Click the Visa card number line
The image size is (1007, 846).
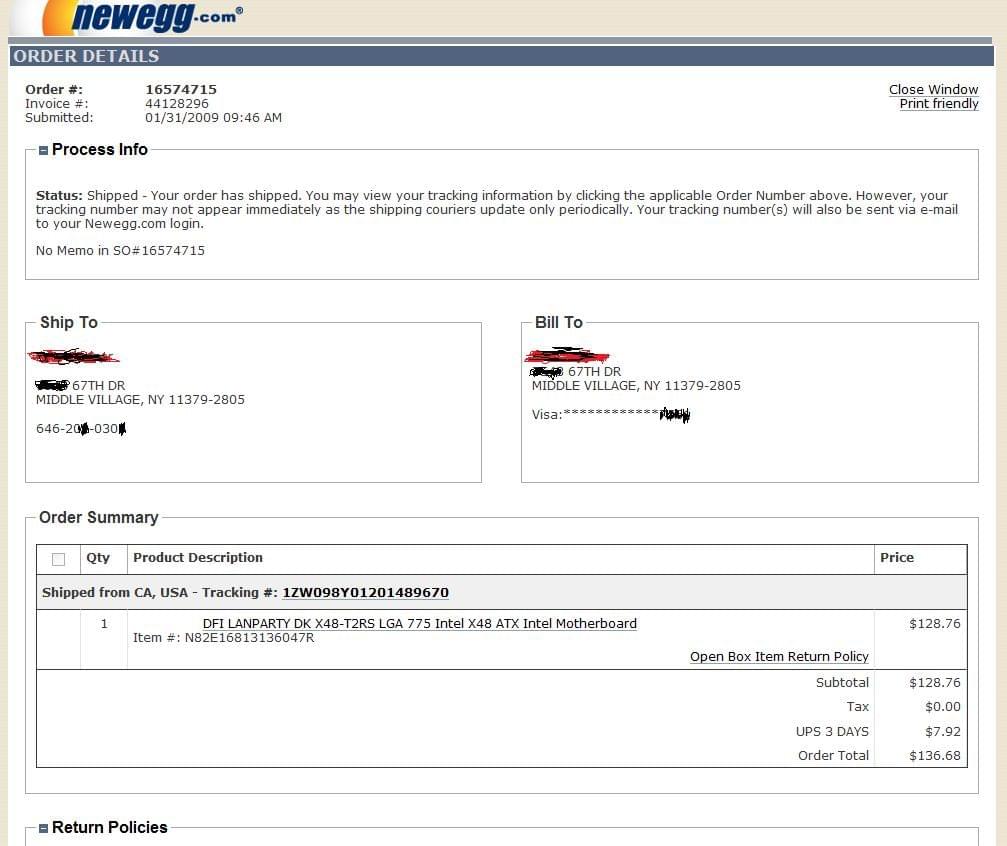[610, 414]
